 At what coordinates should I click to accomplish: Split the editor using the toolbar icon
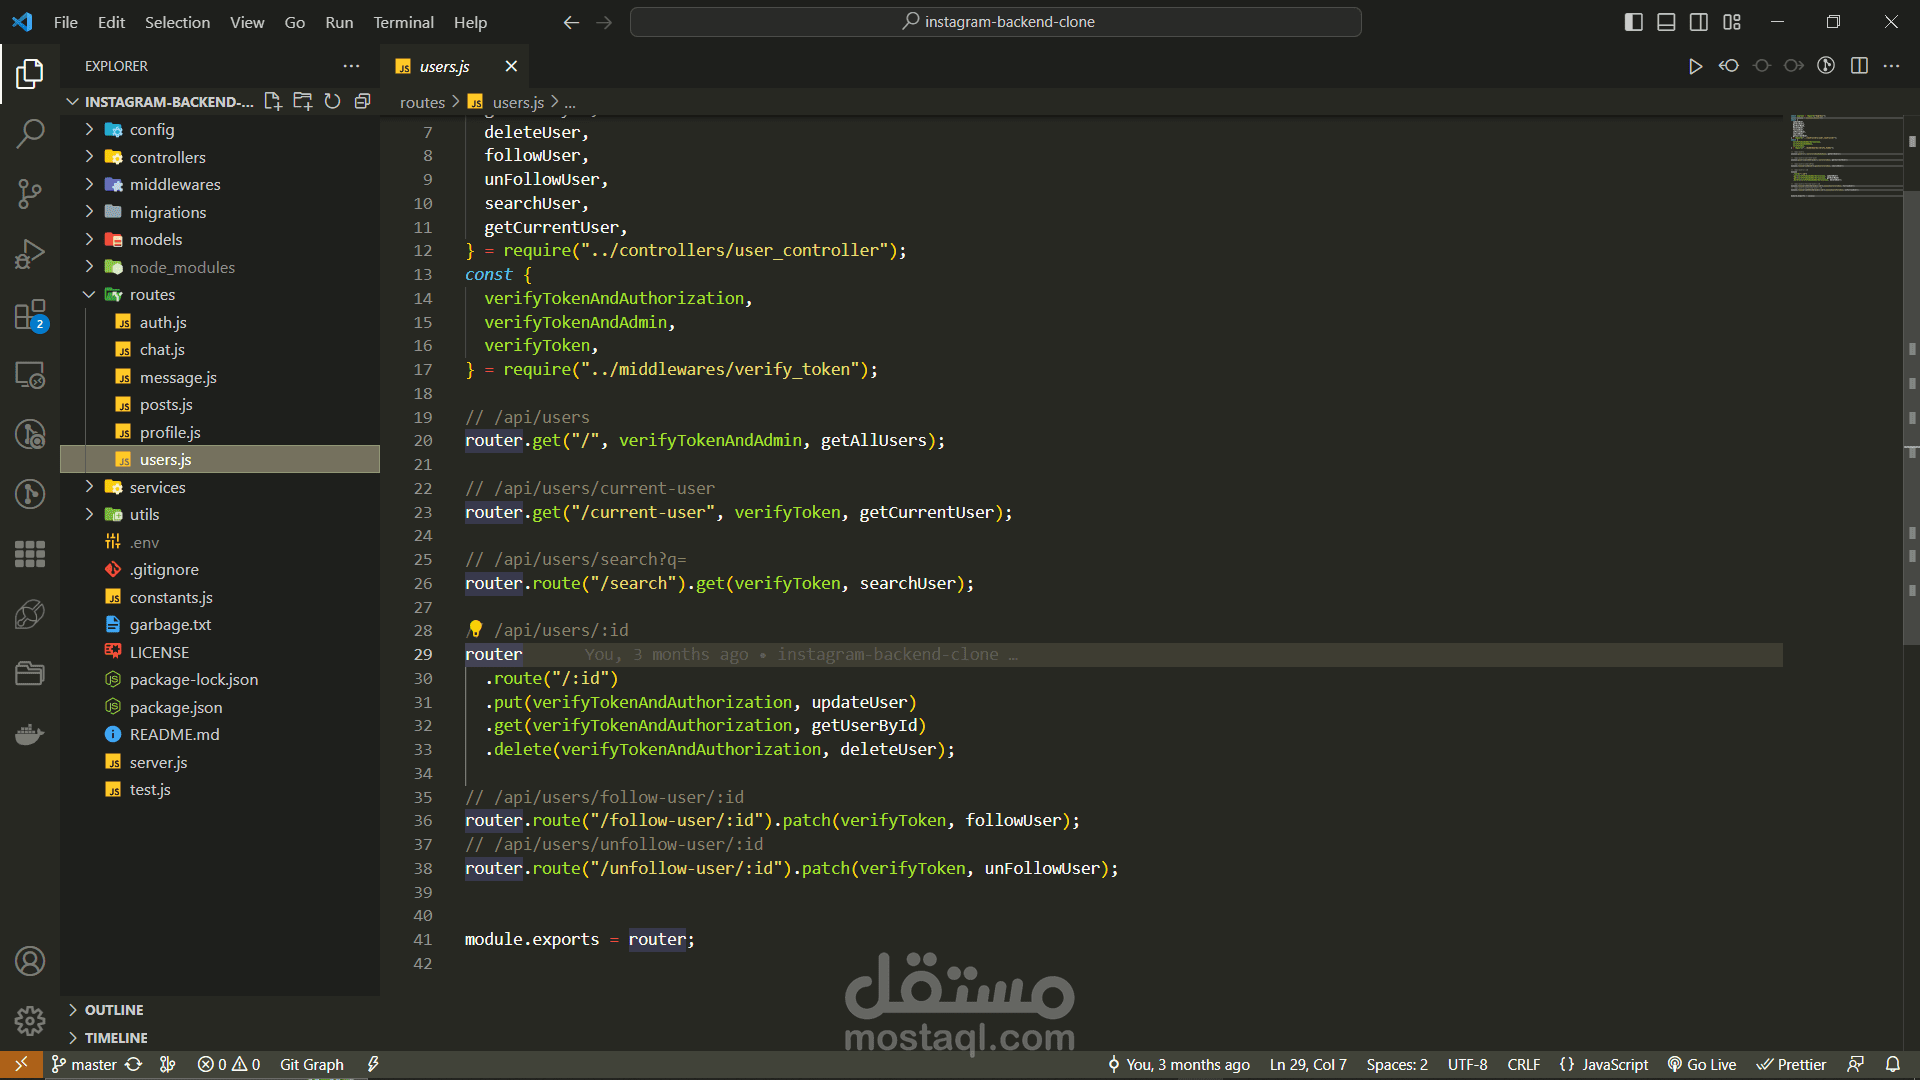coord(1860,66)
